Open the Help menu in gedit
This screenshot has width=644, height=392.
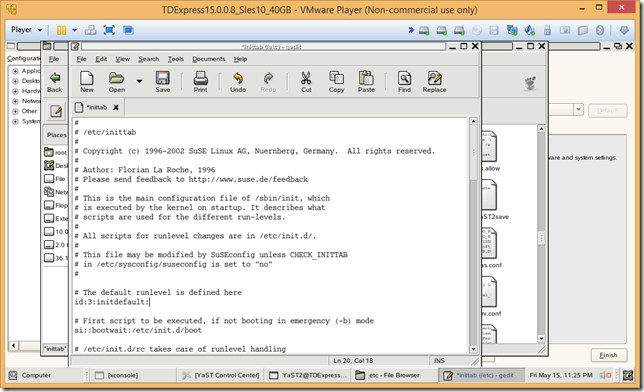240,59
